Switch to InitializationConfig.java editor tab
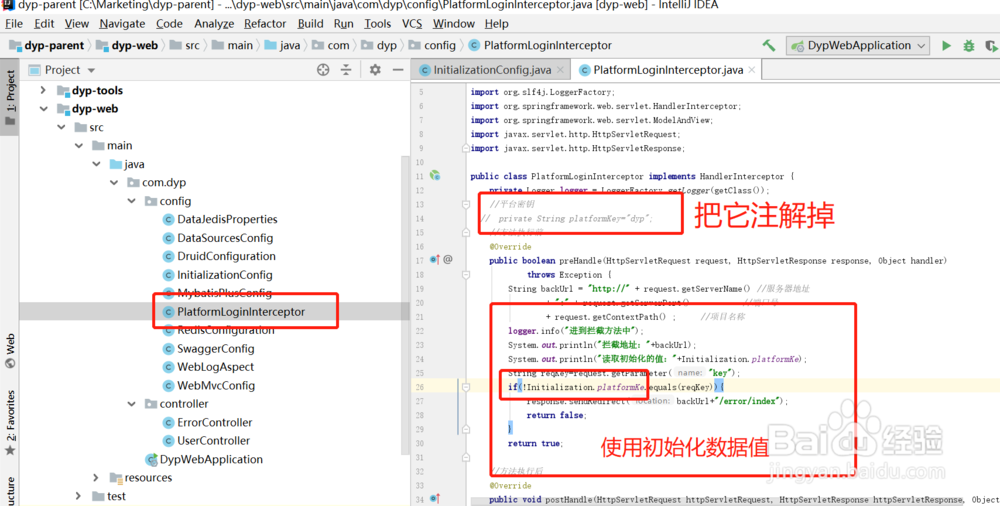Image resolution: width=1000 pixels, height=506 pixels. point(492,70)
